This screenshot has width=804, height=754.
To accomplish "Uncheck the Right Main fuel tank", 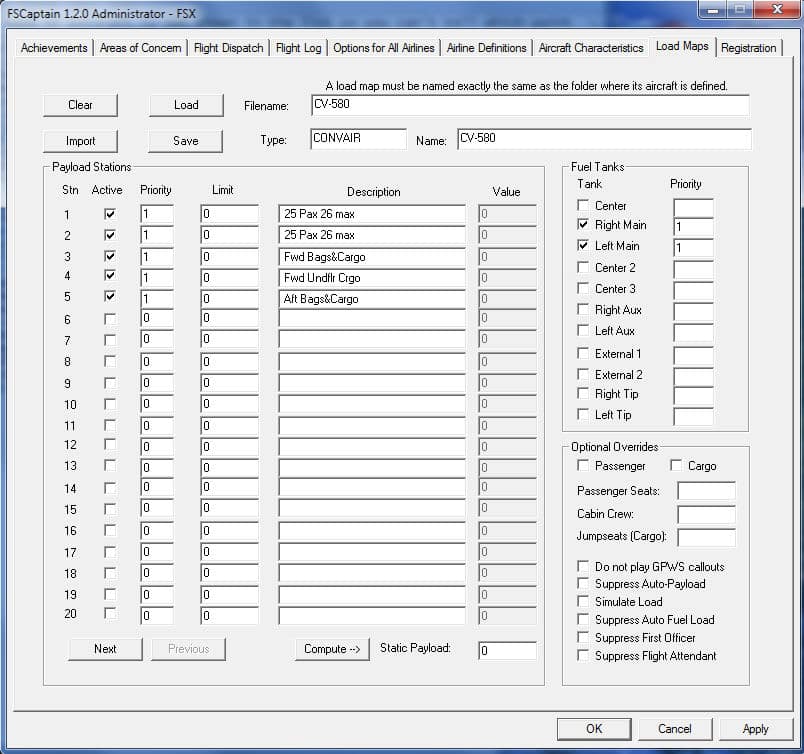I will point(583,225).
